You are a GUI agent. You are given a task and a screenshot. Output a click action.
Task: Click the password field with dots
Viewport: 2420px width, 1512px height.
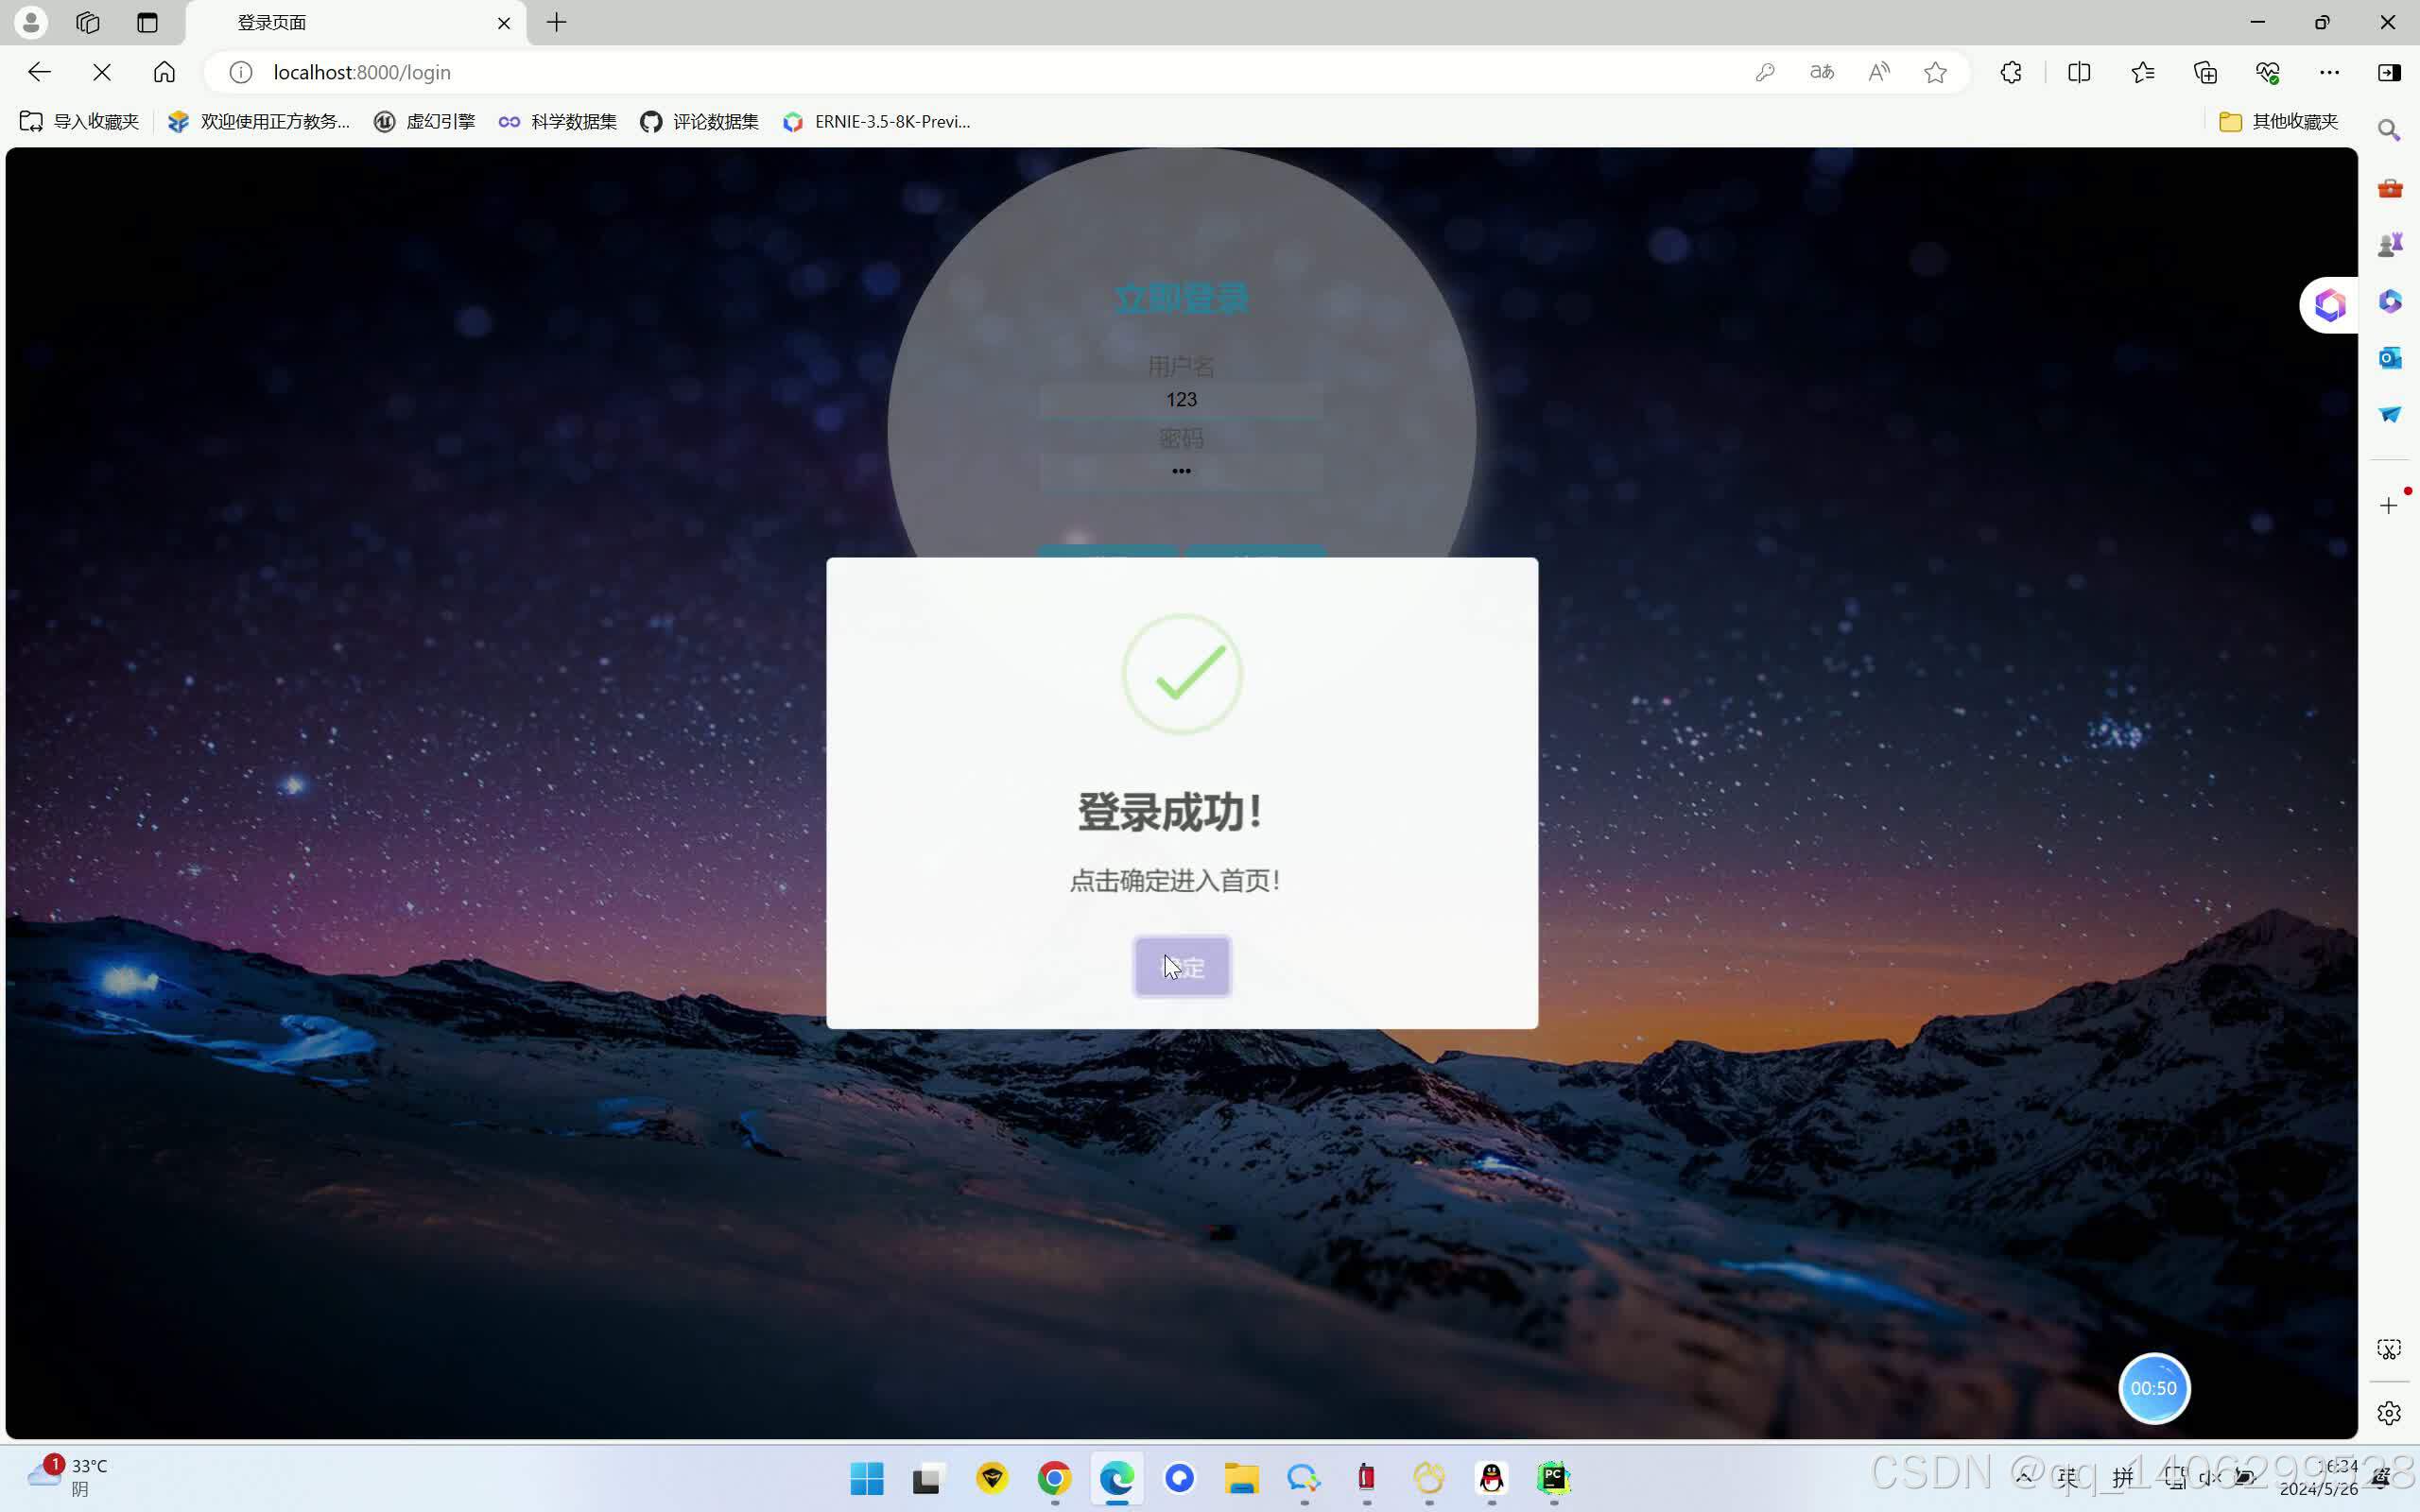click(x=1181, y=471)
